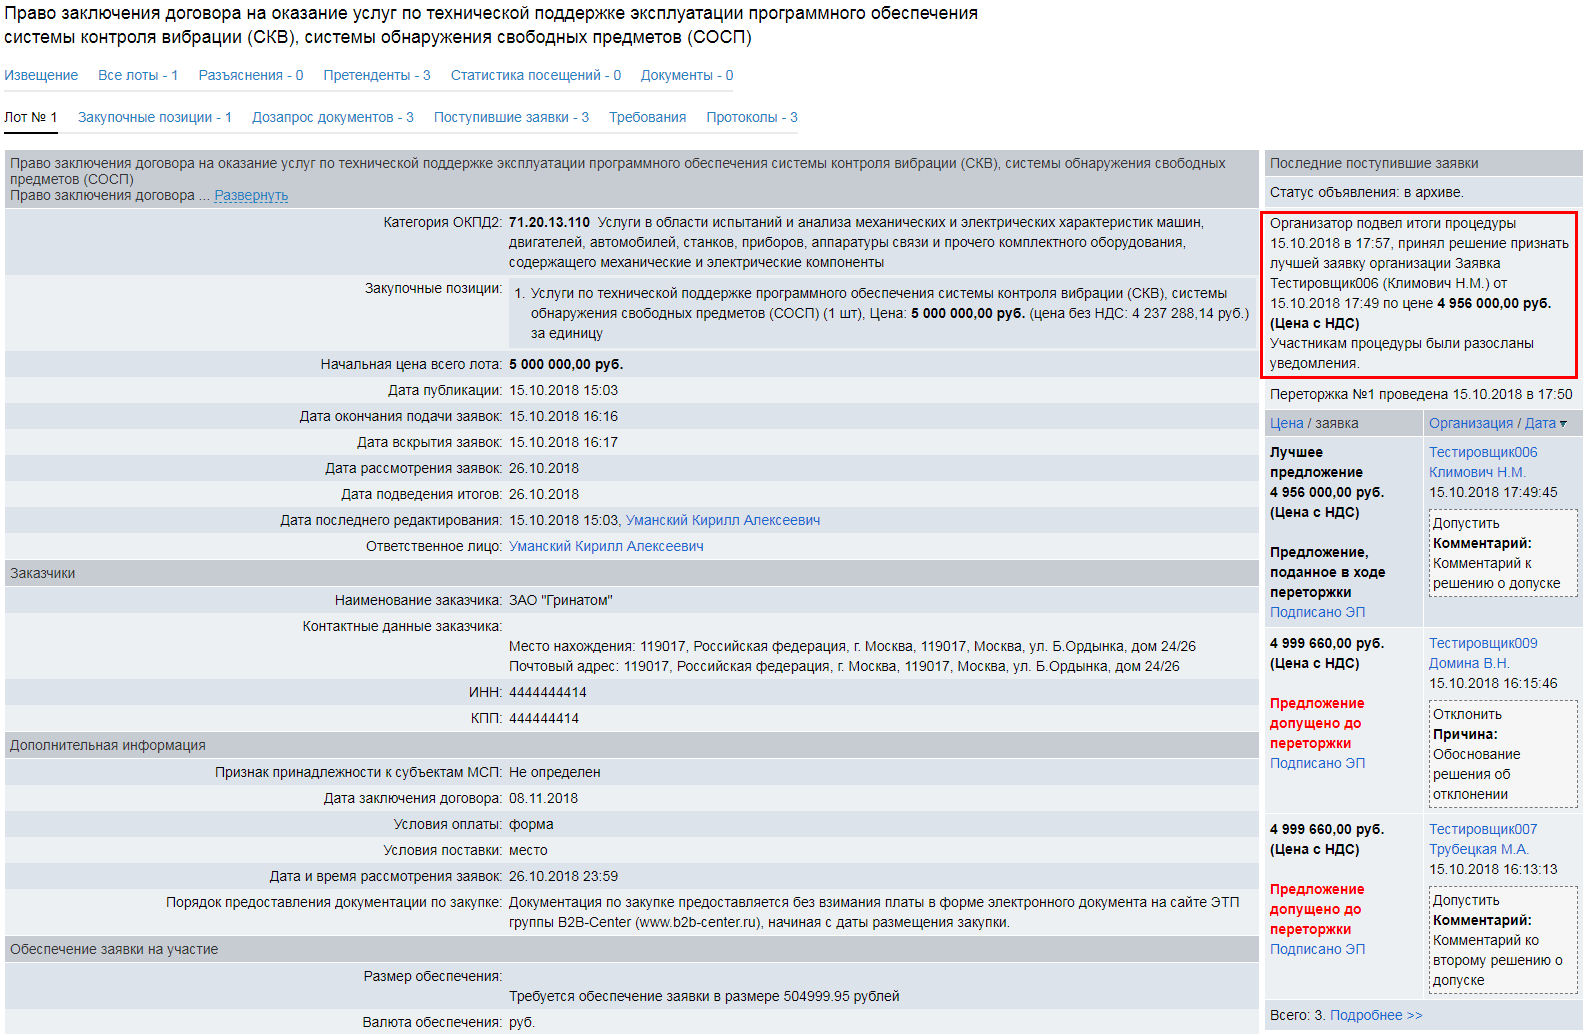Open Тестировщик009 organization link
The height and width of the screenshot is (1034, 1589).
click(1482, 643)
